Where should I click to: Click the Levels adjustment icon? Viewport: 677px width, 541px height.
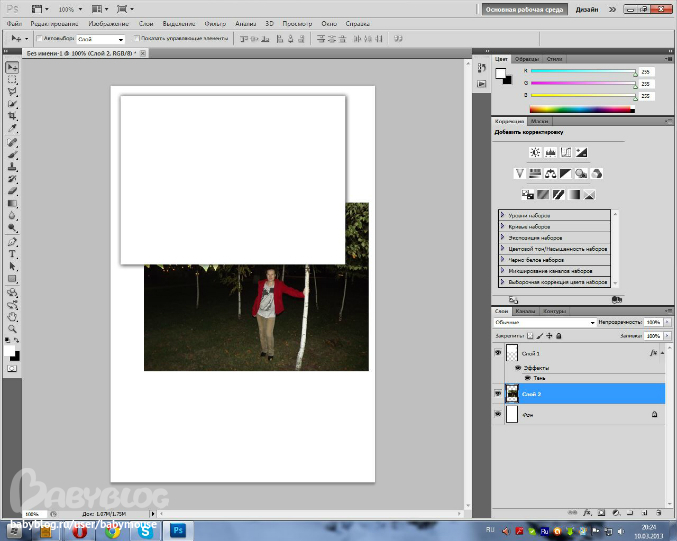tap(550, 152)
